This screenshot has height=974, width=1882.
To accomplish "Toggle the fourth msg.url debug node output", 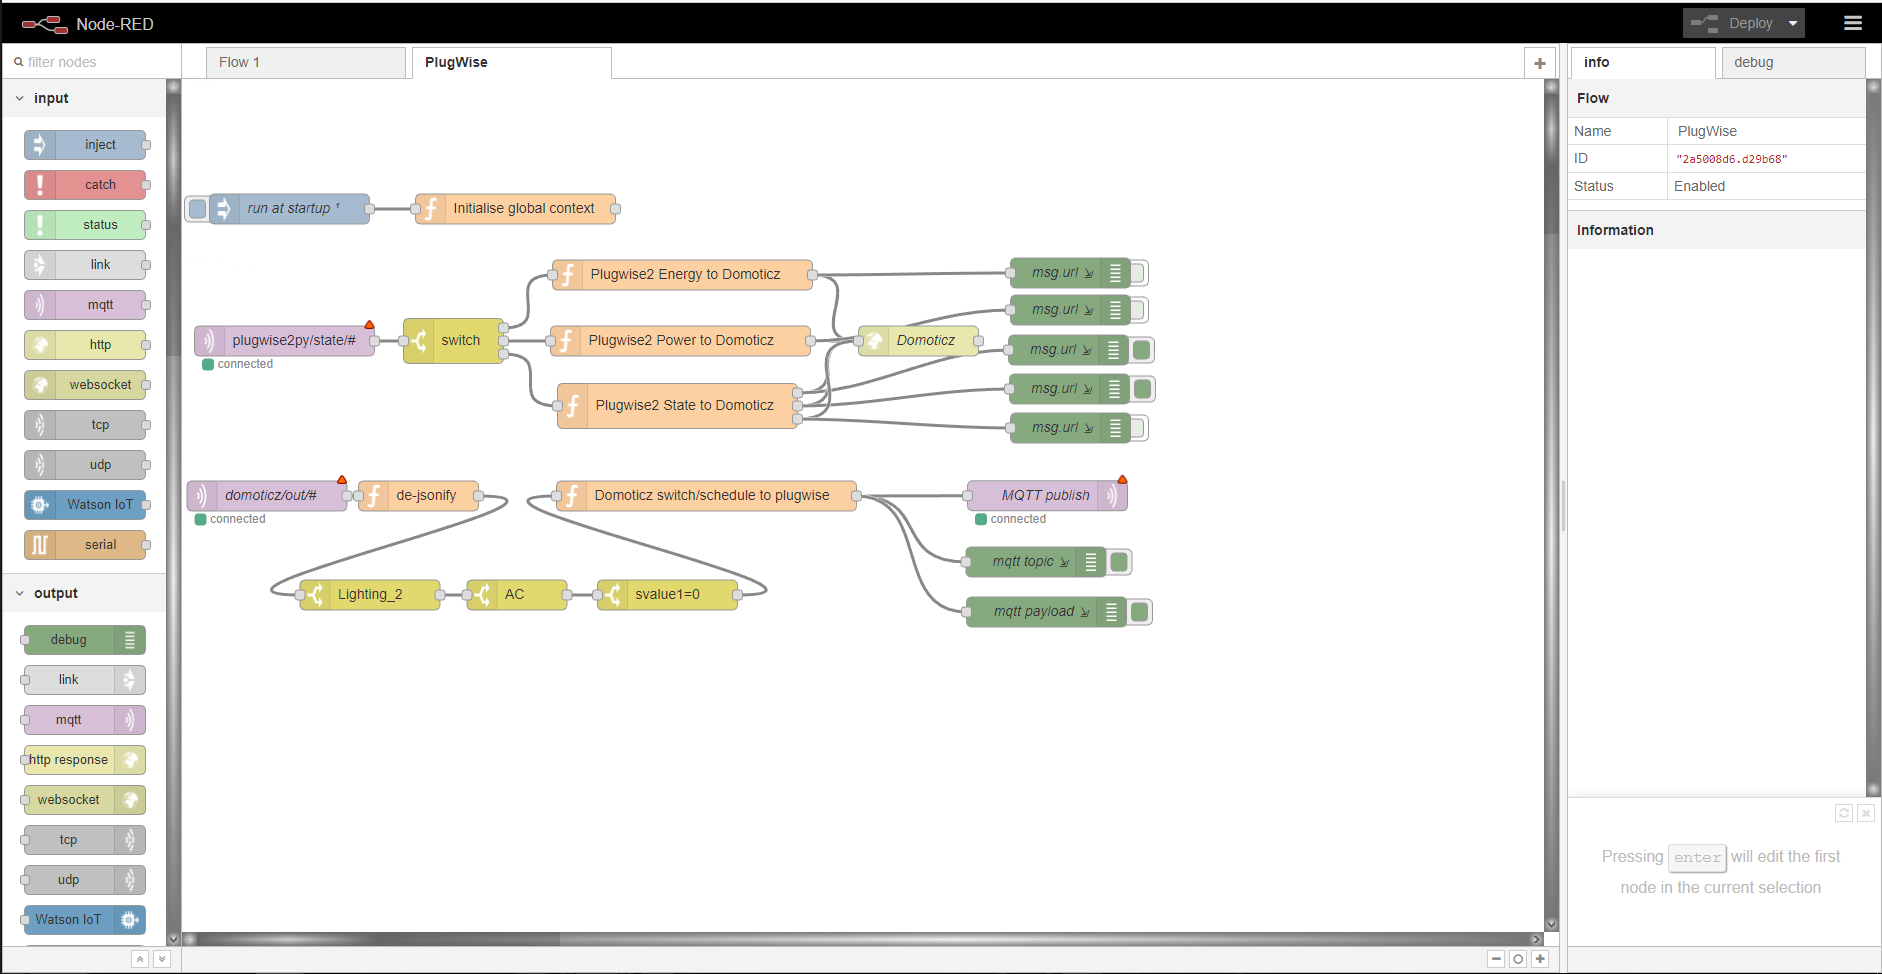I will [x=1144, y=389].
